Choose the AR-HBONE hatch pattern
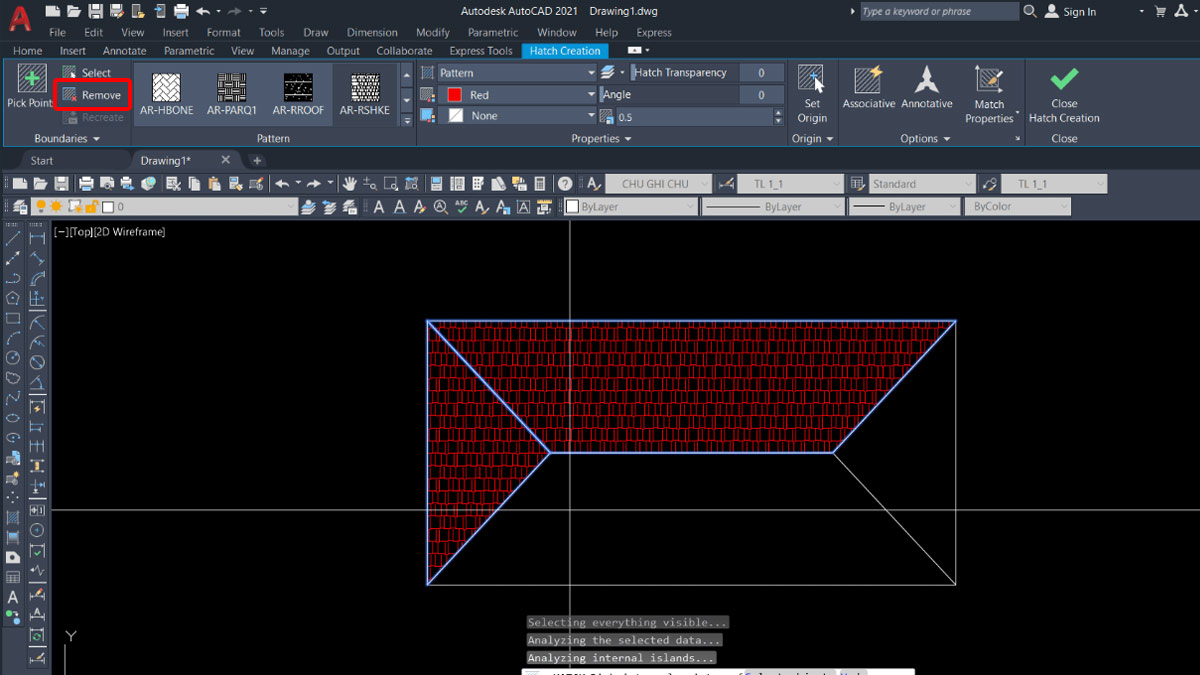The height and width of the screenshot is (675, 1200). point(166,93)
